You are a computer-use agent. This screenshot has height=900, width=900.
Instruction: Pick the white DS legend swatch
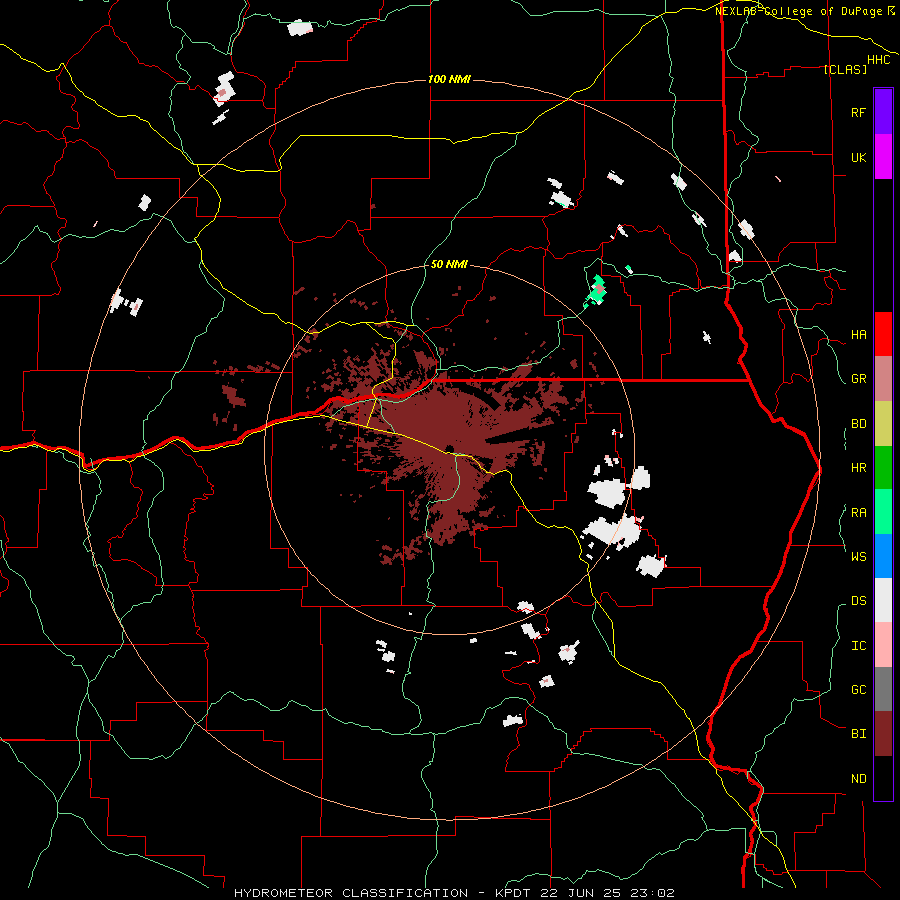[x=883, y=600]
